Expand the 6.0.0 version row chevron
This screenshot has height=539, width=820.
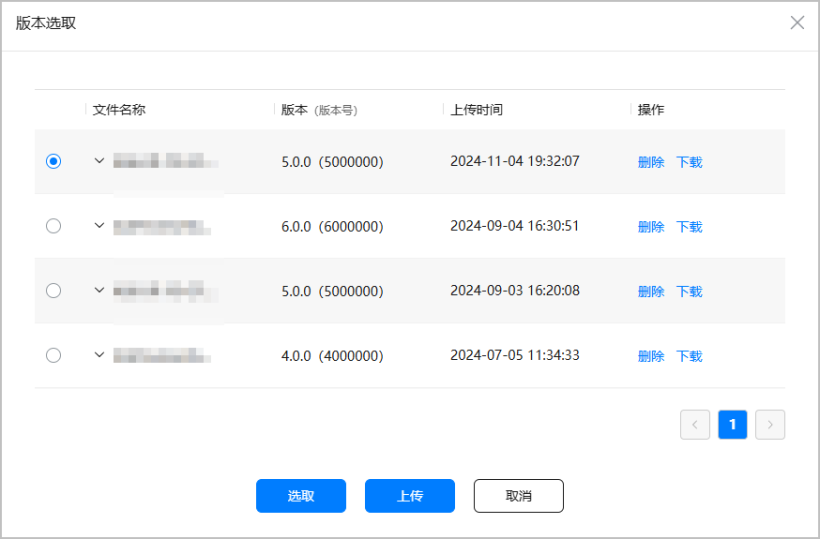tap(99, 225)
